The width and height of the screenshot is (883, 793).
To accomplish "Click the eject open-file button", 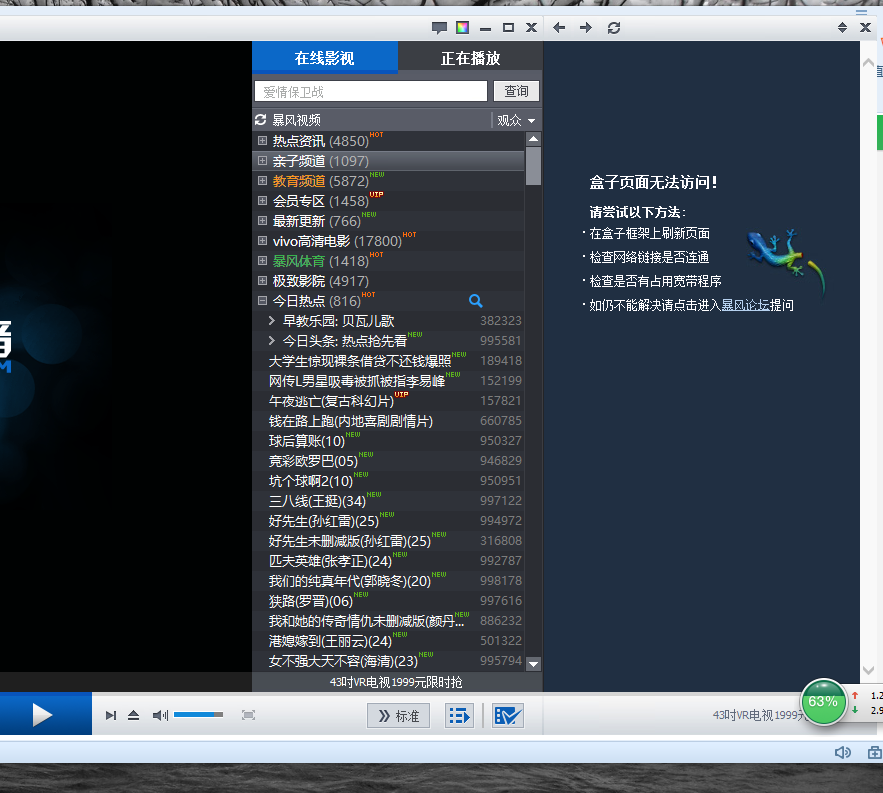I will click(133, 715).
